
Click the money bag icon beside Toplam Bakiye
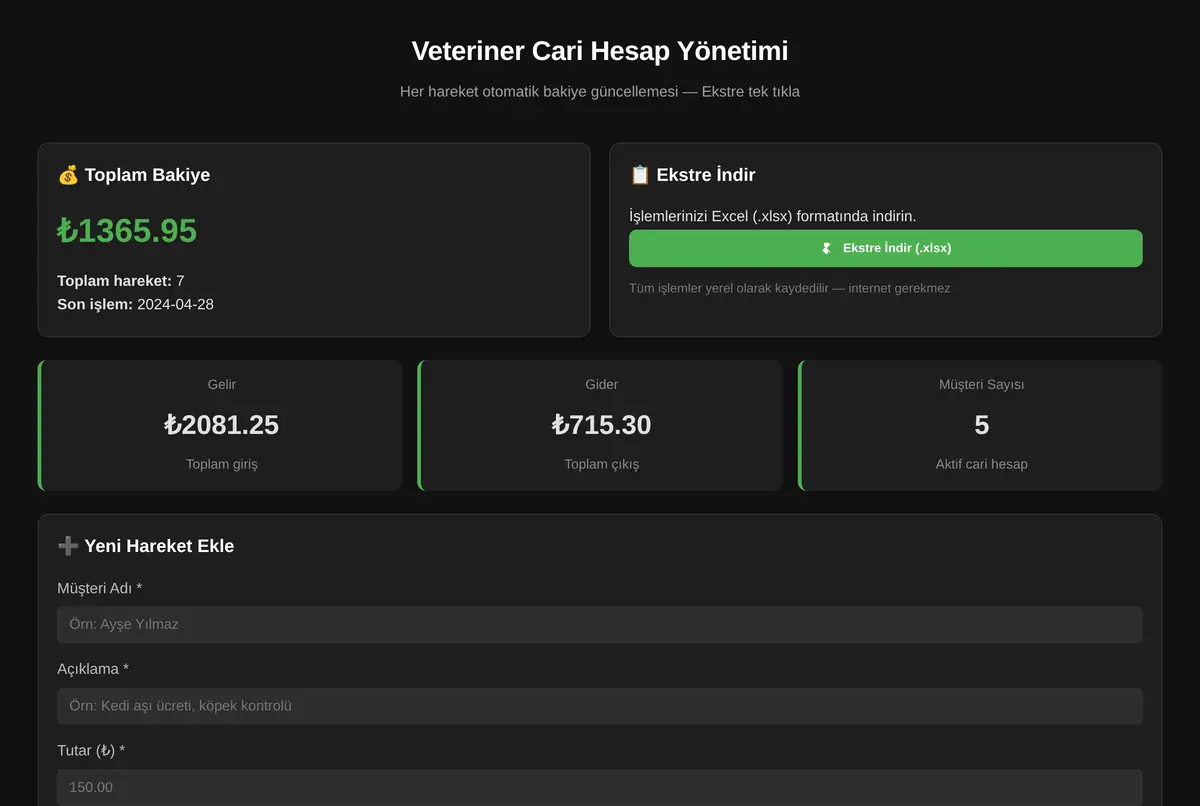coord(68,175)
